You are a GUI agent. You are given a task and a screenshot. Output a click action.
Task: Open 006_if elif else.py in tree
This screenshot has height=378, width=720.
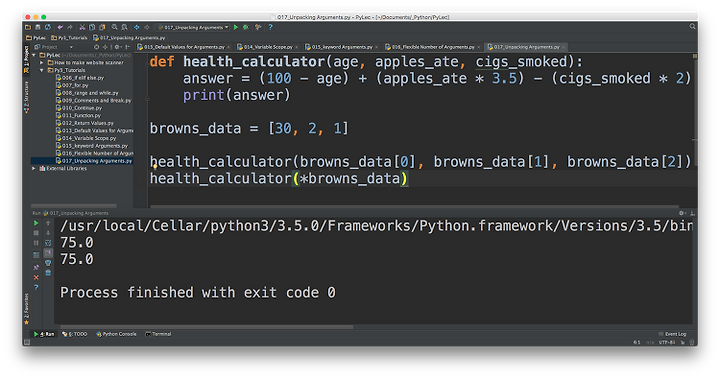click(80, 78)
